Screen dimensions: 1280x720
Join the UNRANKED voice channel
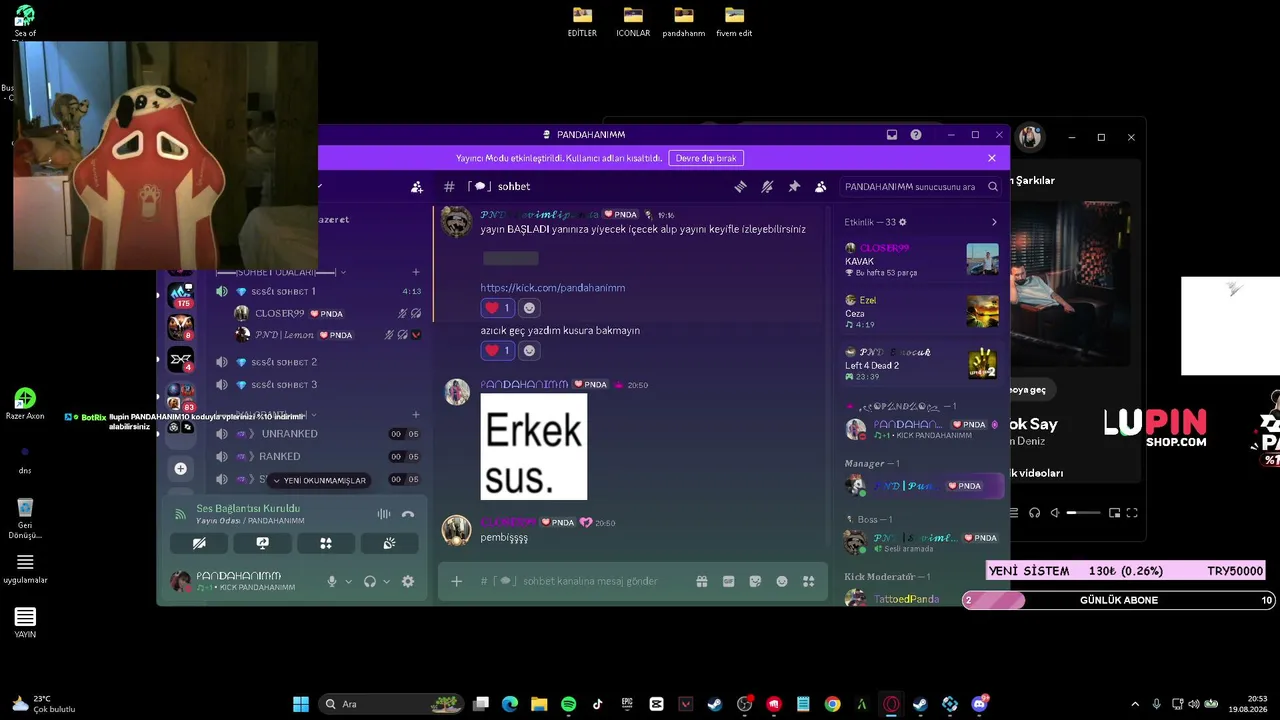320,434
